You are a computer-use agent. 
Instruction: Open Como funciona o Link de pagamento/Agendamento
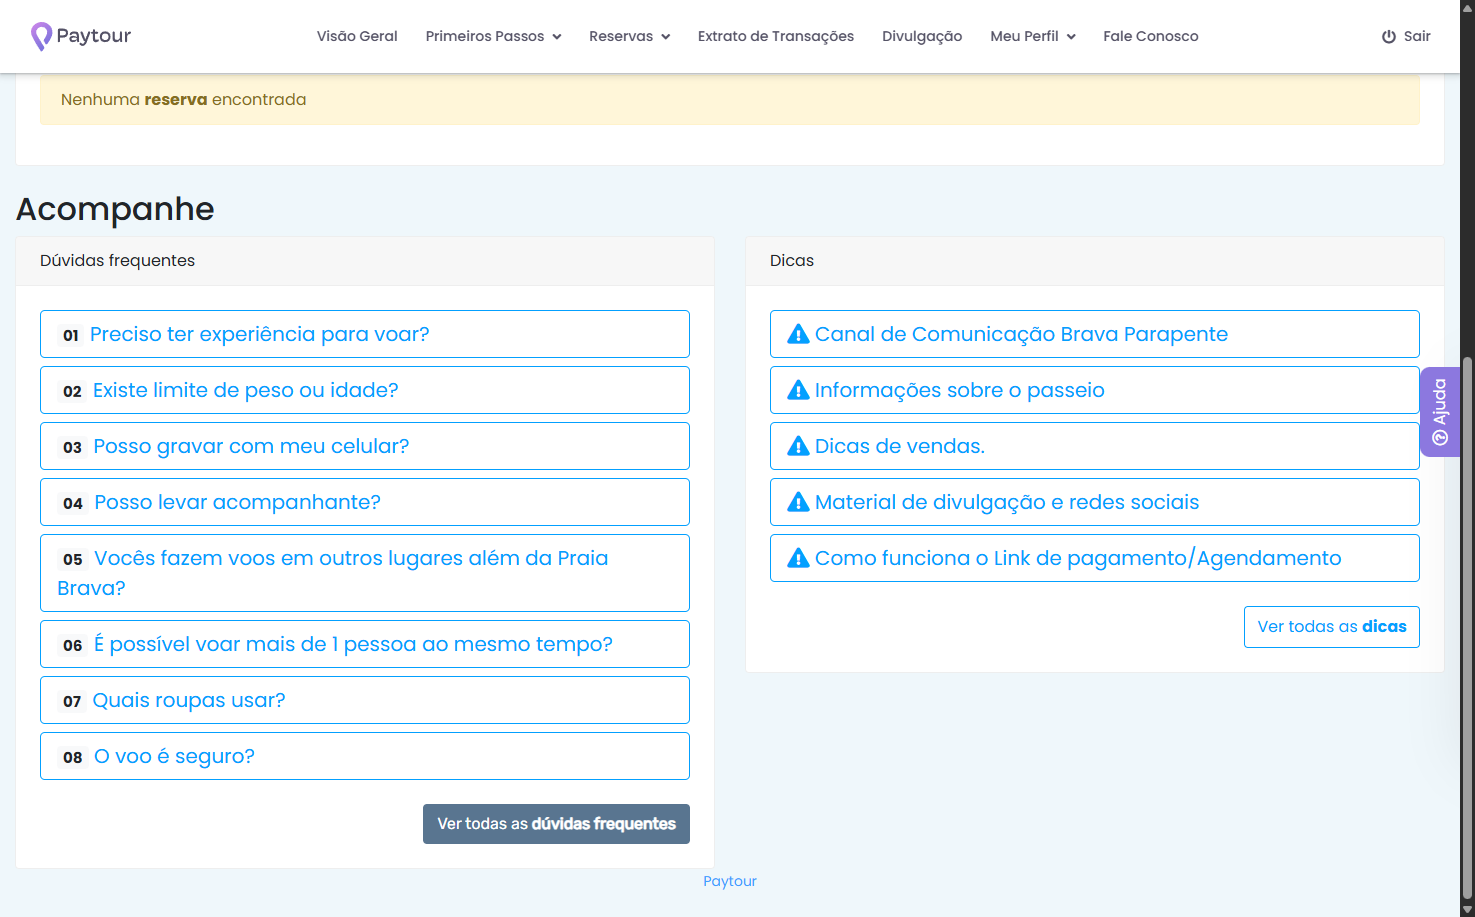pos(1095,558)
